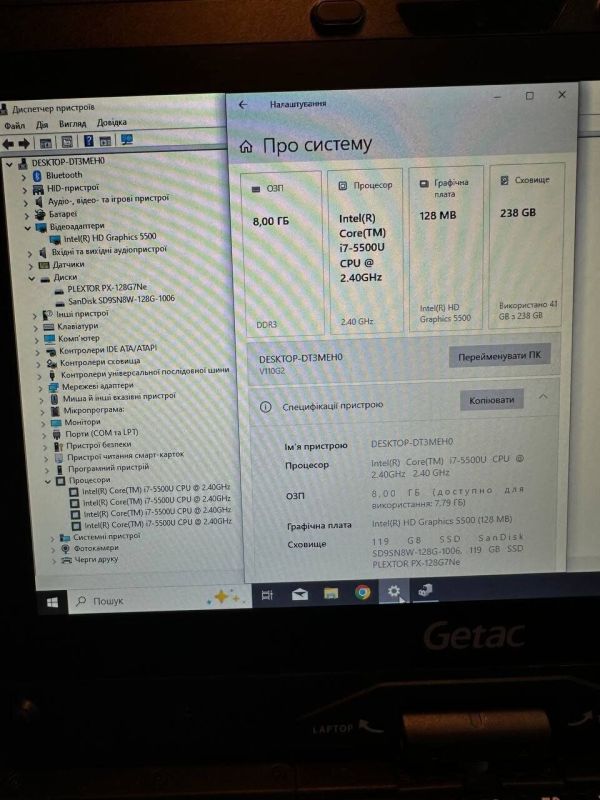
Task: Click the Сховище 238 GB card
Action: click(x=527, y=245)
